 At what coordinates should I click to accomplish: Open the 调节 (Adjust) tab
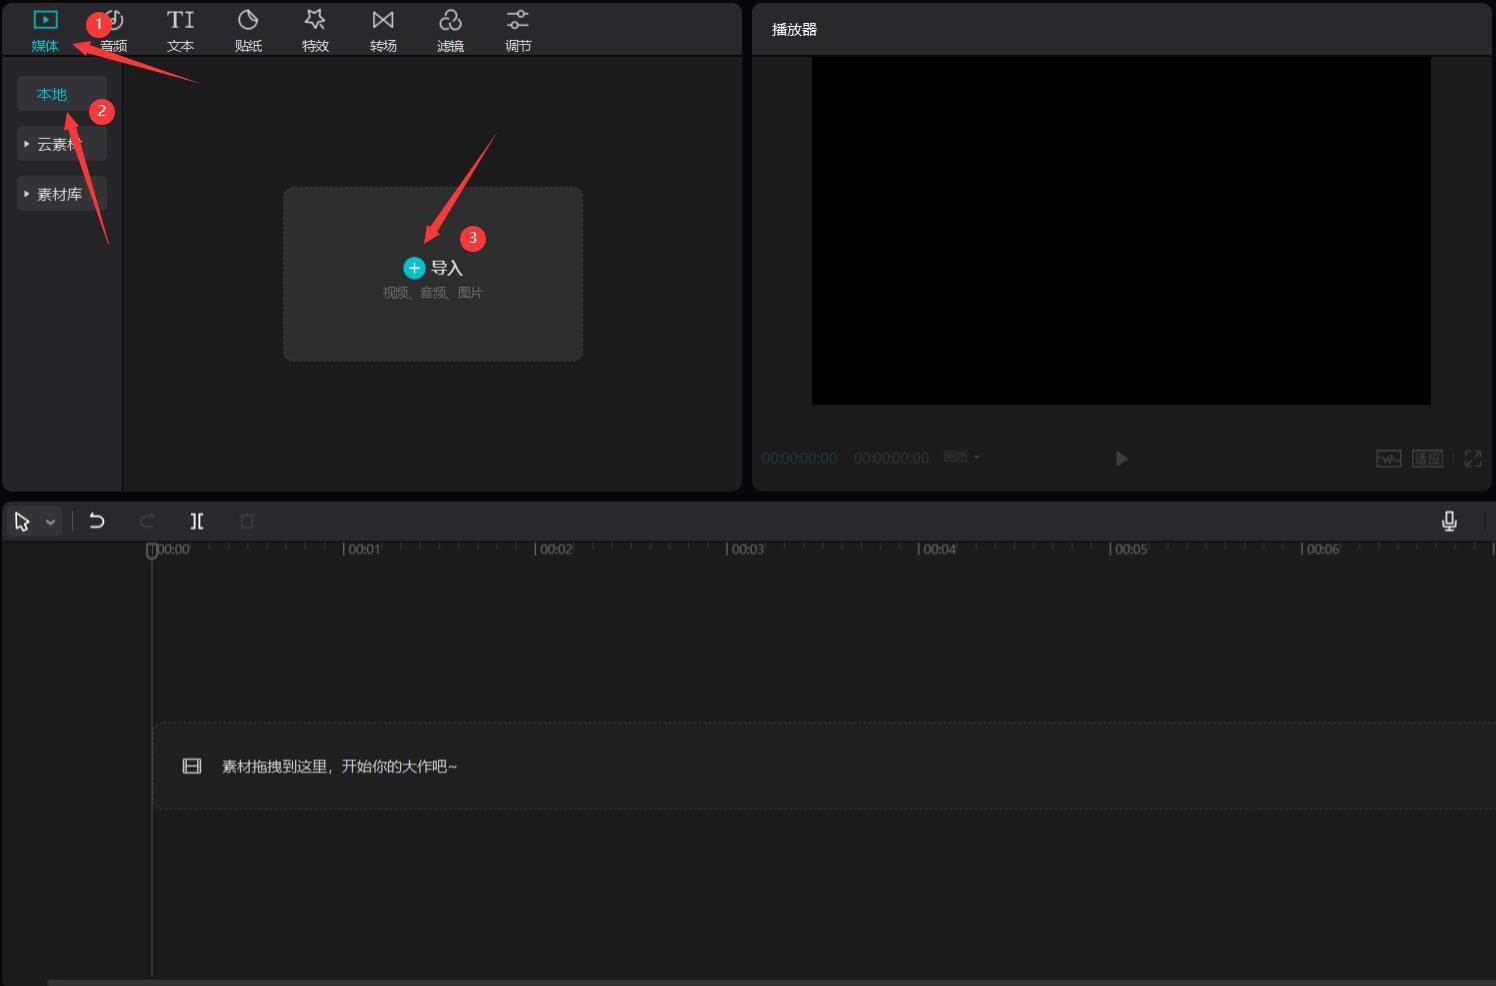click(518, 30)
